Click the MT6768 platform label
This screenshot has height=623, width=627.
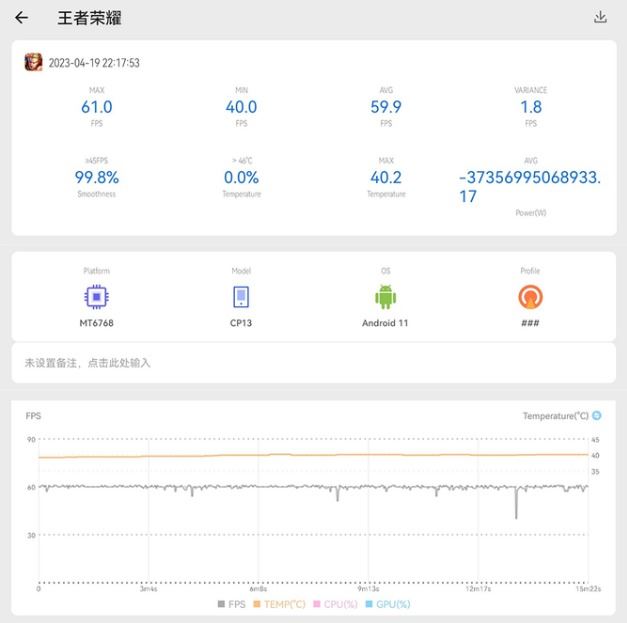96,323
